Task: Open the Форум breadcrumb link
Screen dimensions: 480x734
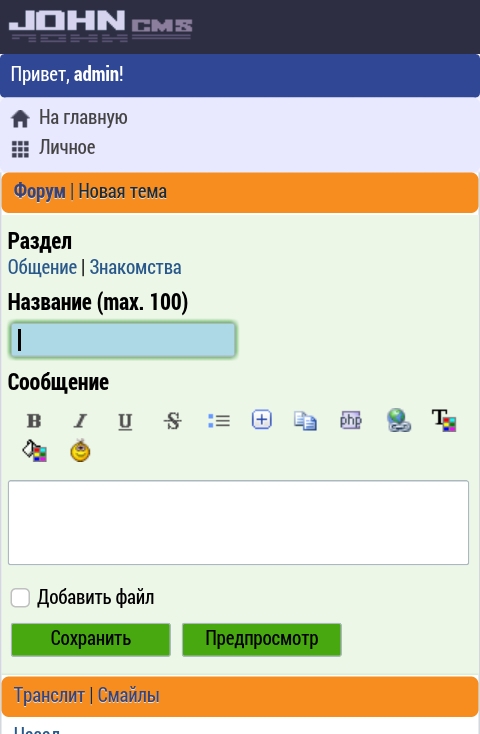Action: coord(39,191)
